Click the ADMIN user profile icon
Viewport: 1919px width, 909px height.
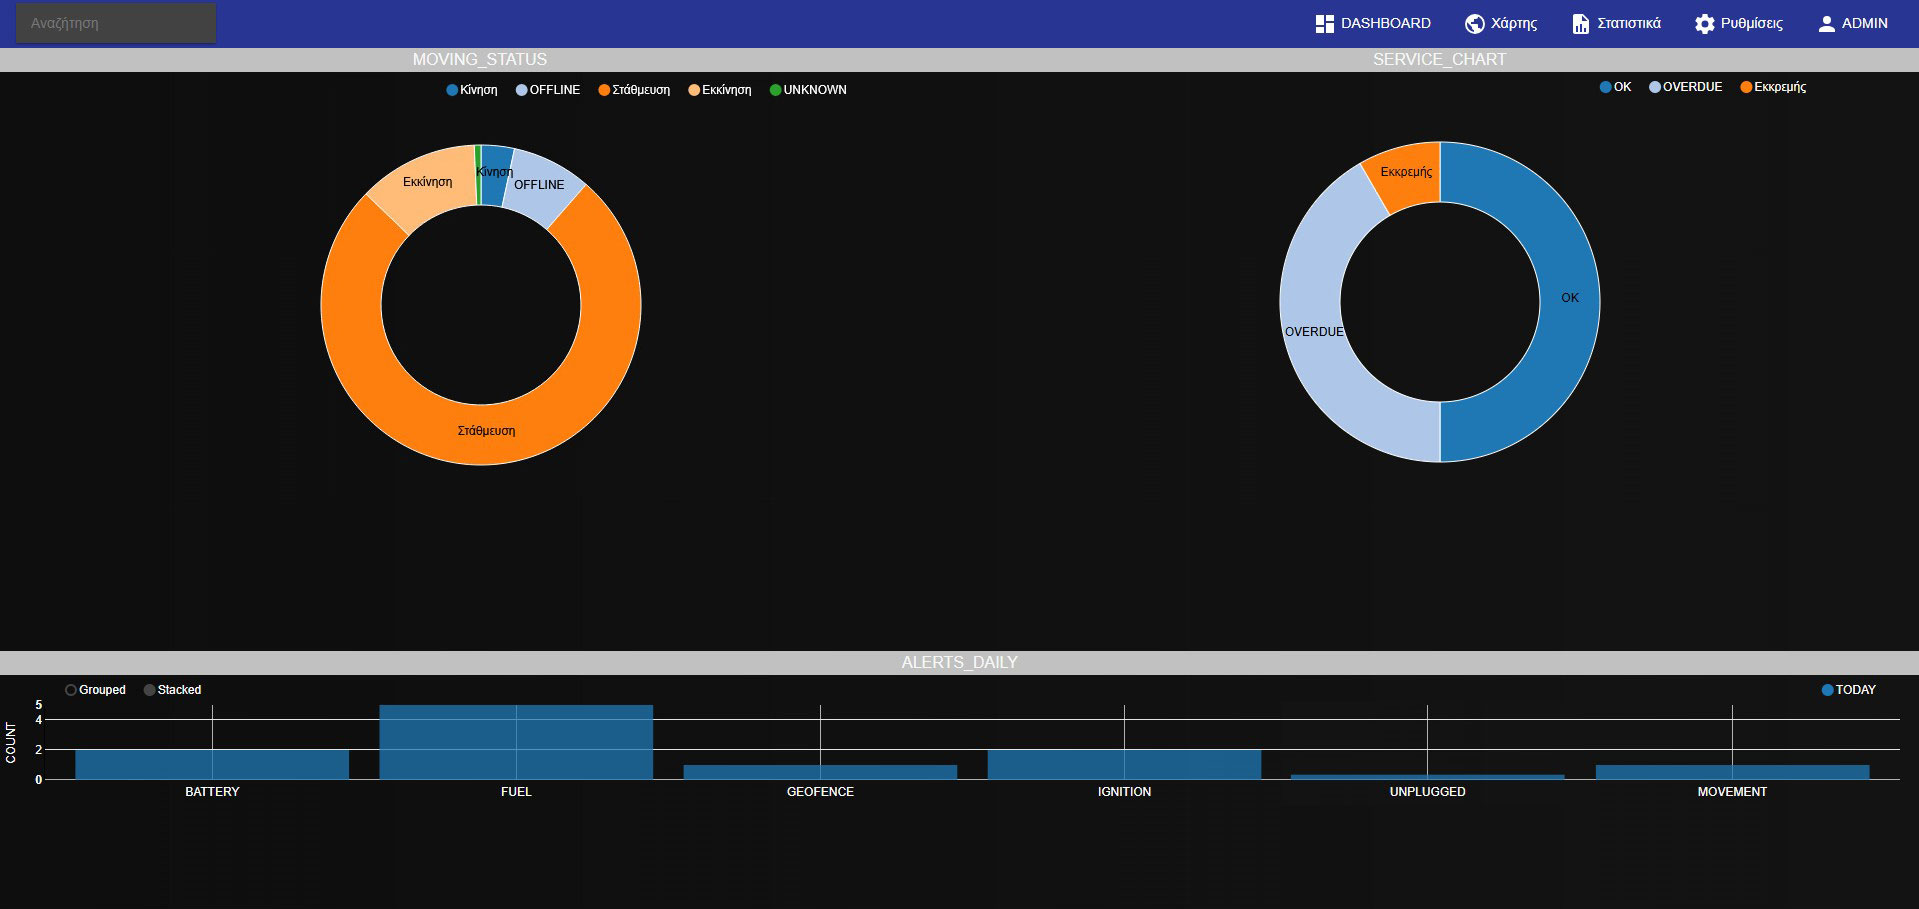[1827, 22]
